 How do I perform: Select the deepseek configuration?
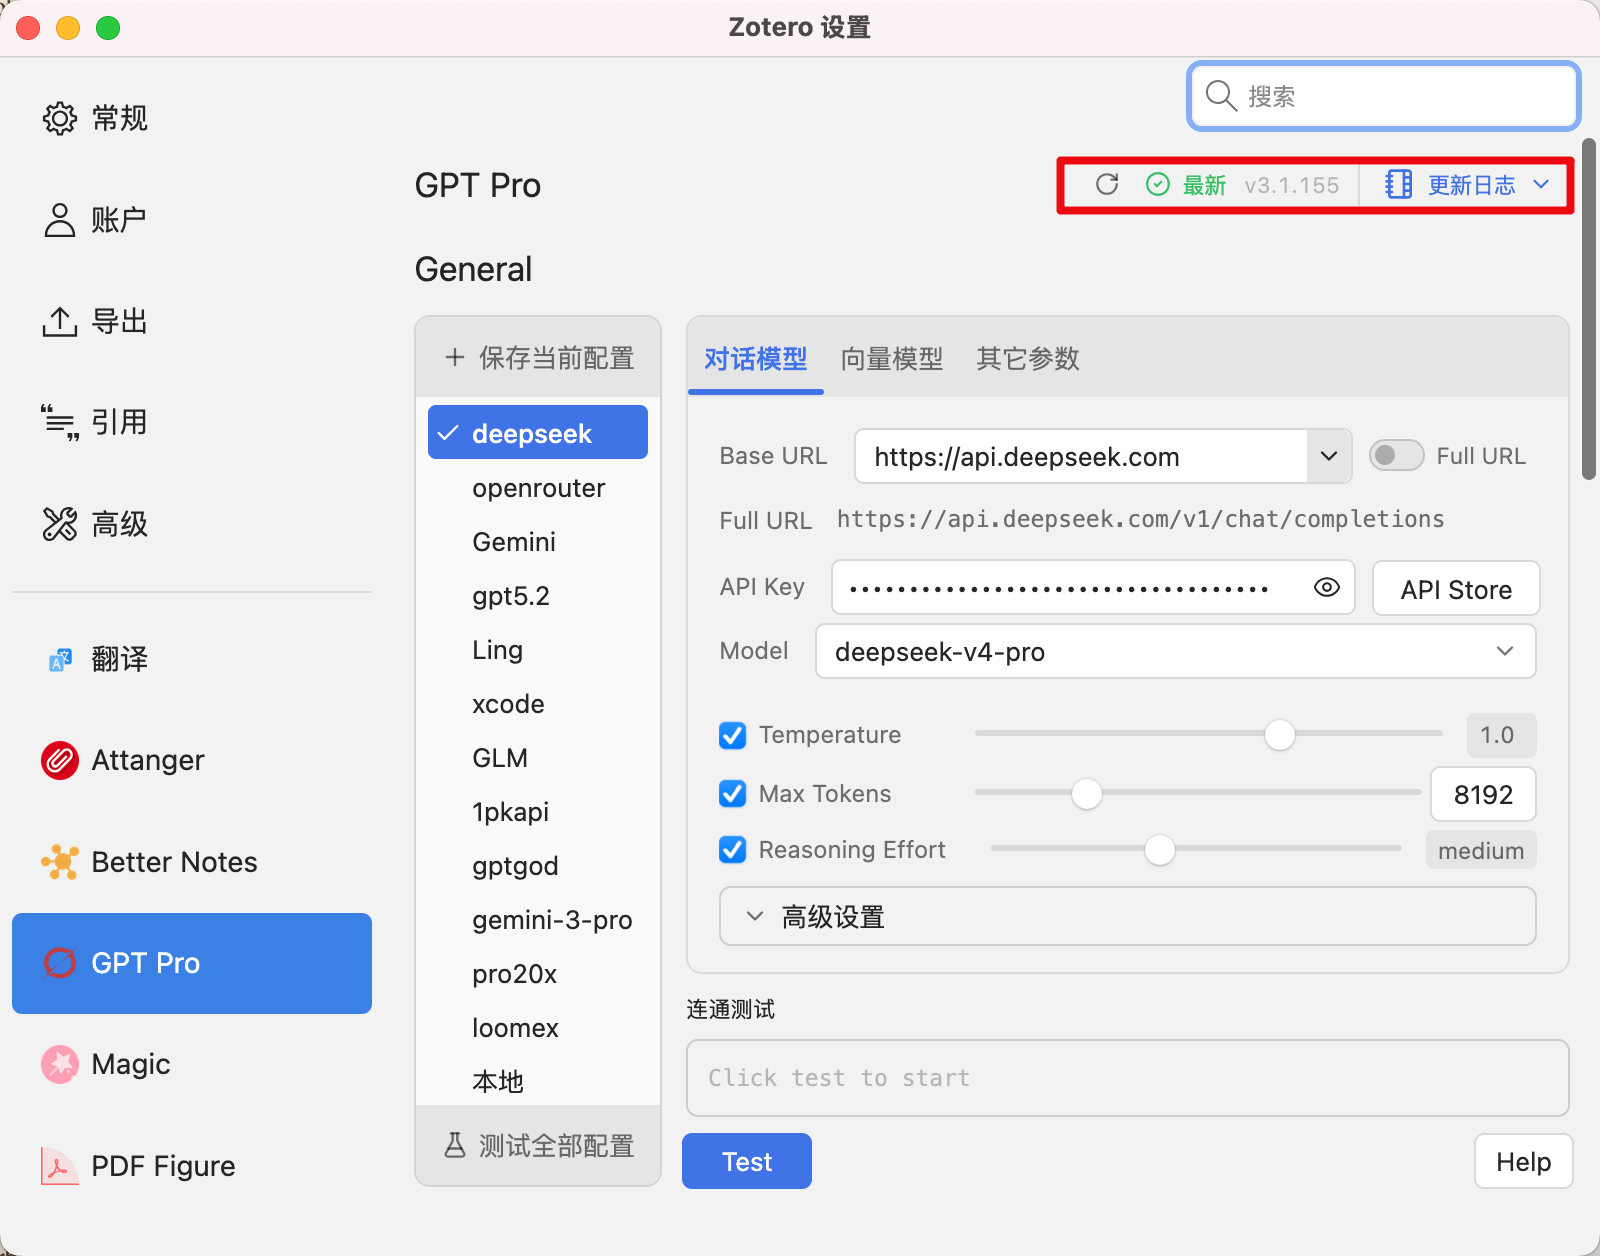coord(538,433)
